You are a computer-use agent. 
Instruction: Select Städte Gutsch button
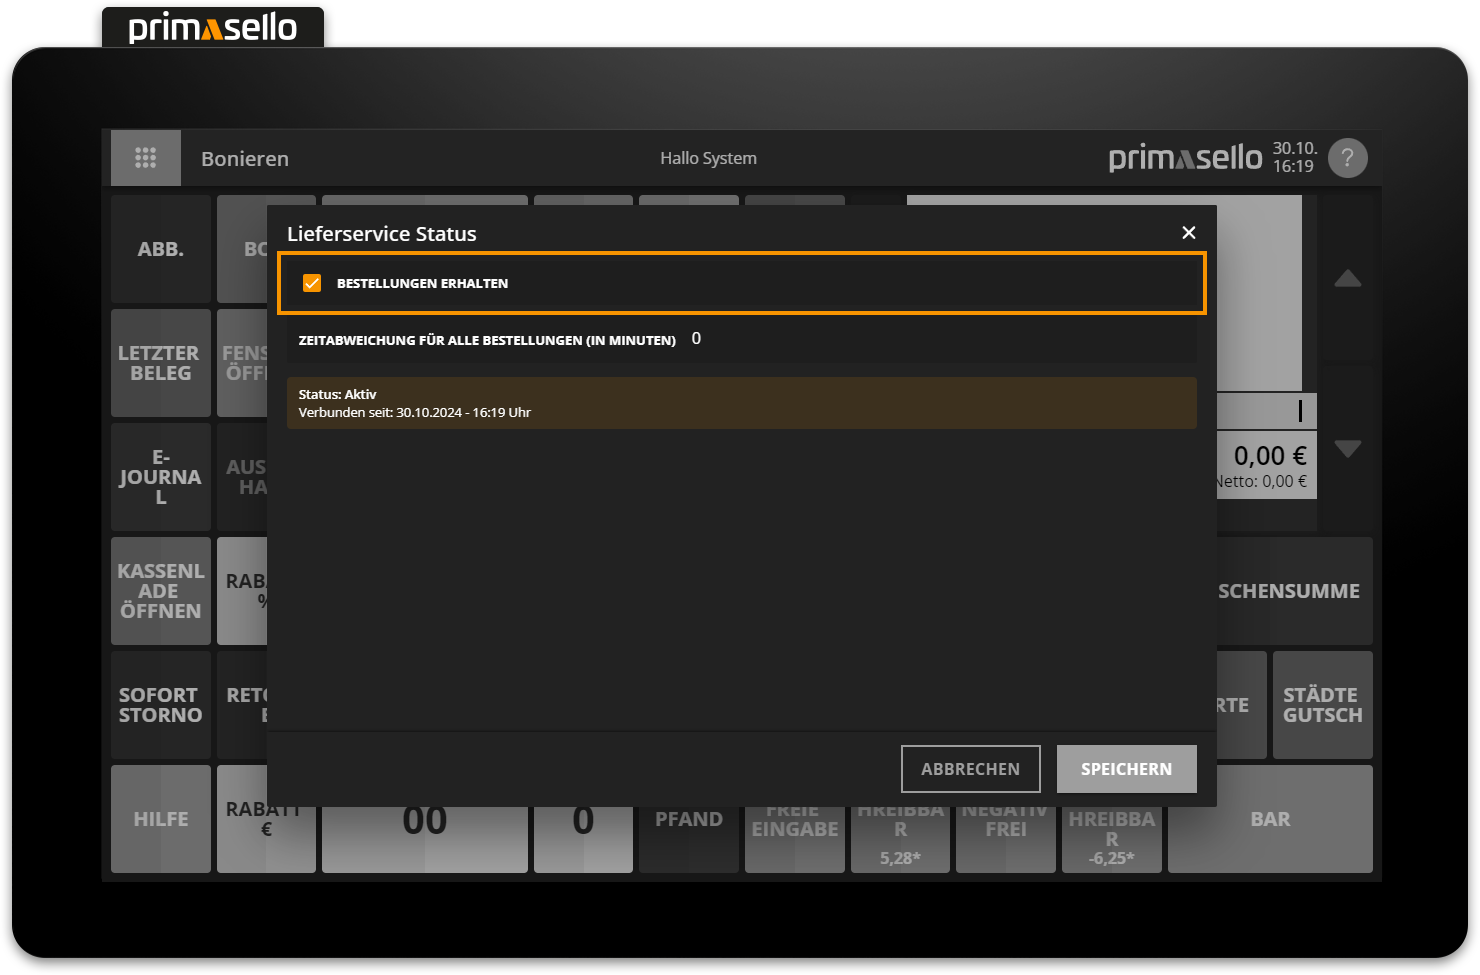(1322, 705)
